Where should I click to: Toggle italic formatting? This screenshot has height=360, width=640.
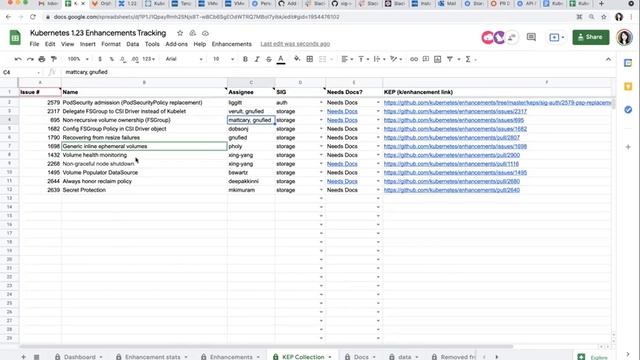[x=257, y=59]
